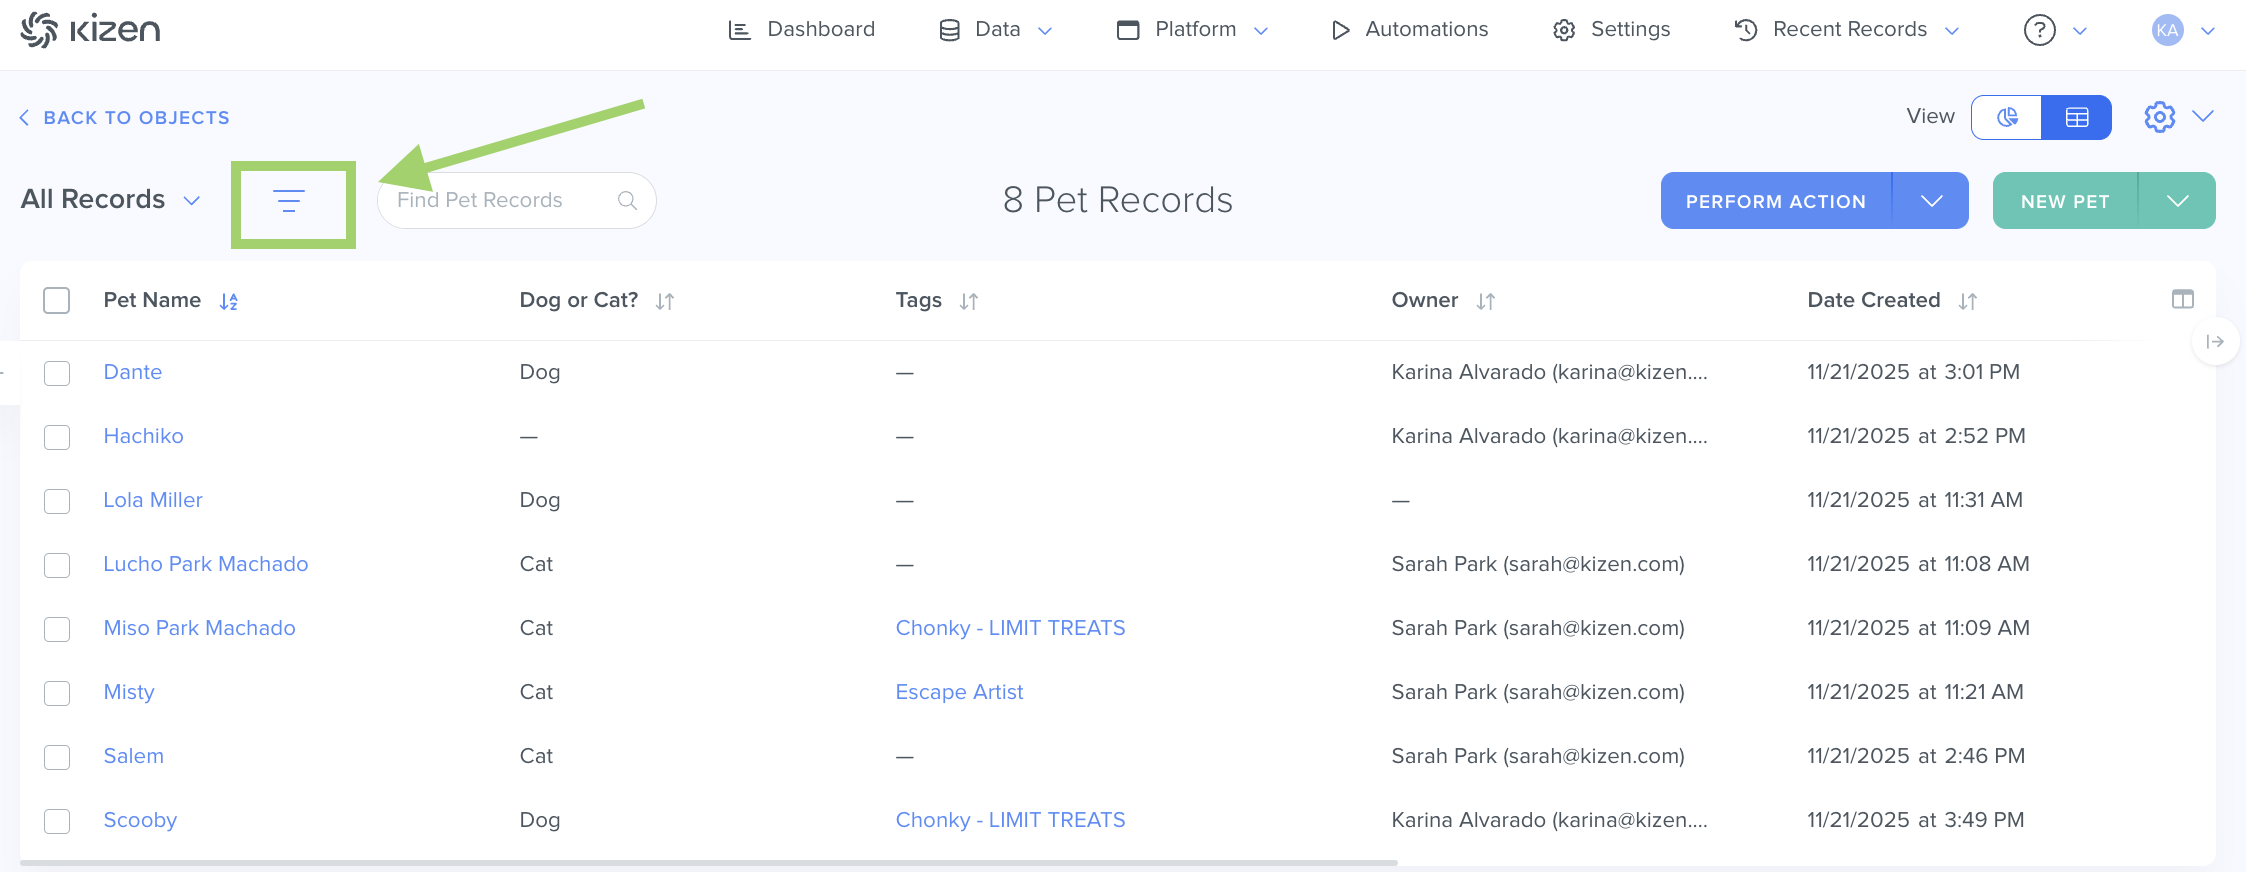Sort by Dog or Cat? column
The height and width of the screenshot is (872, 2246).
[x=665, y=301]
